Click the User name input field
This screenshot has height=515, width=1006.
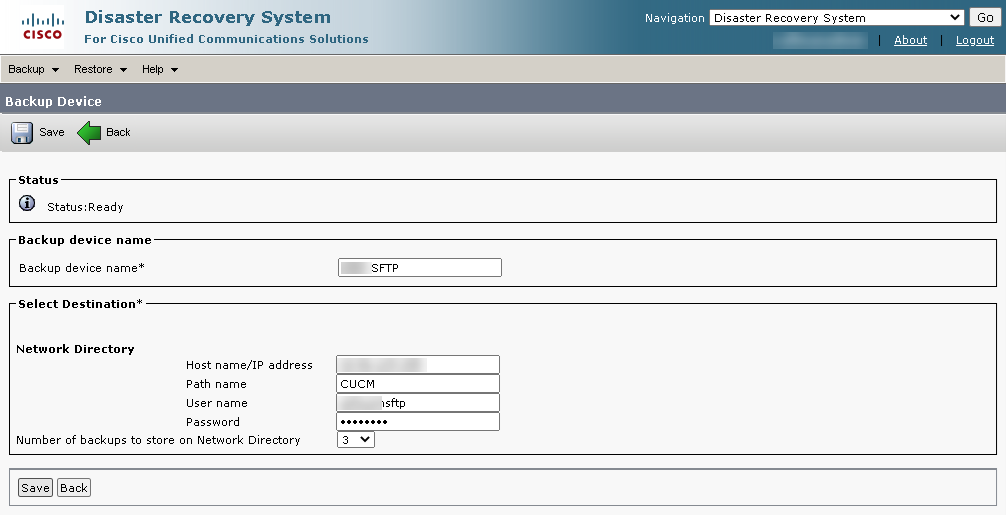pos(418,403)
